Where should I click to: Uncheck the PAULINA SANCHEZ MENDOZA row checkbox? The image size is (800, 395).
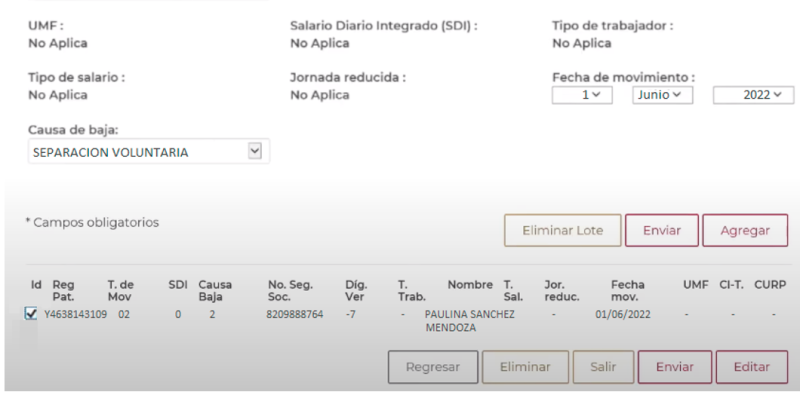[31, 314]
